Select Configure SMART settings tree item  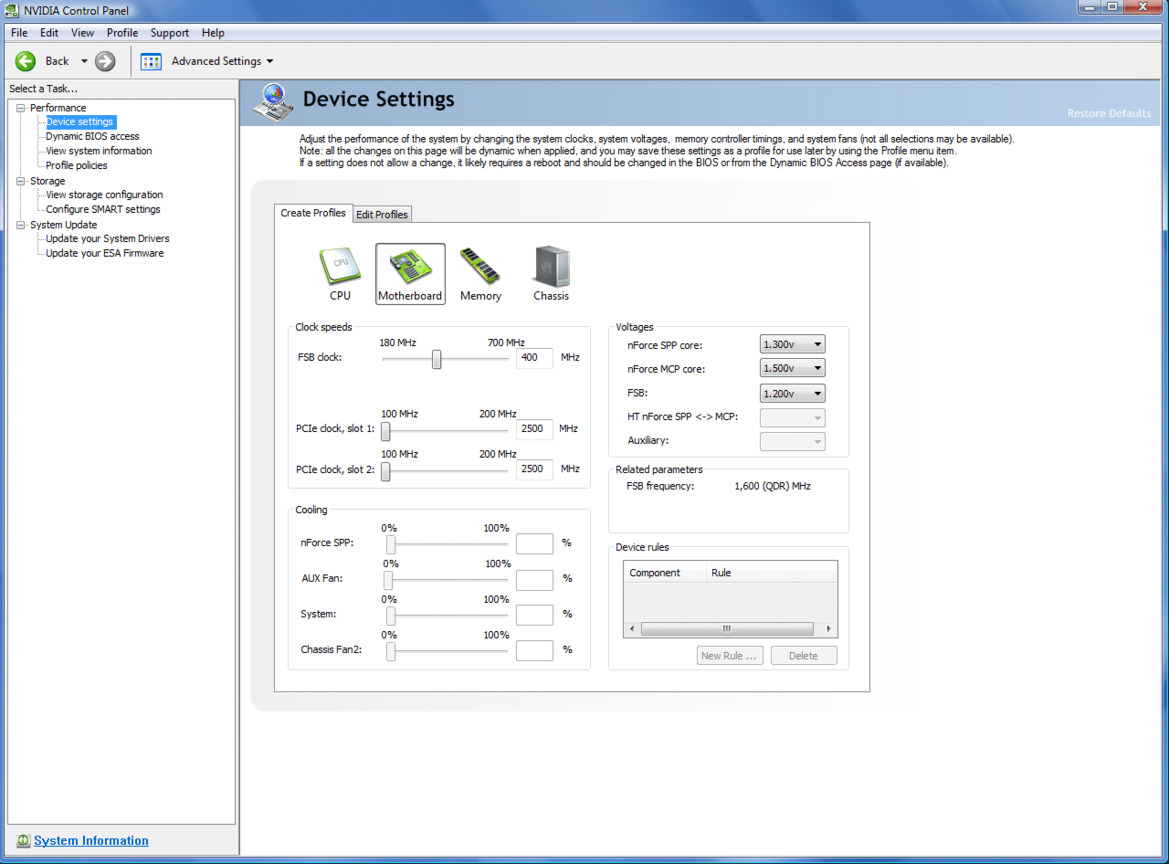[103, 209]
